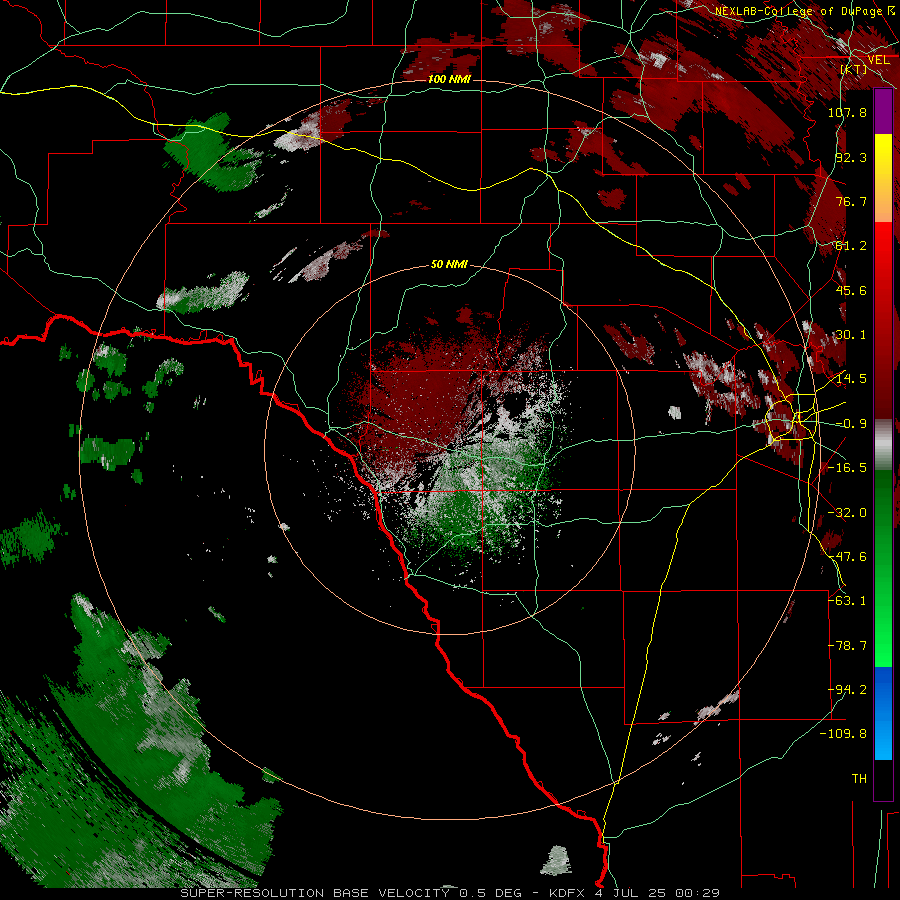Screen dimensions: 900x900
Task: Click the 76.7 legend value
Action: pos(851,201)
